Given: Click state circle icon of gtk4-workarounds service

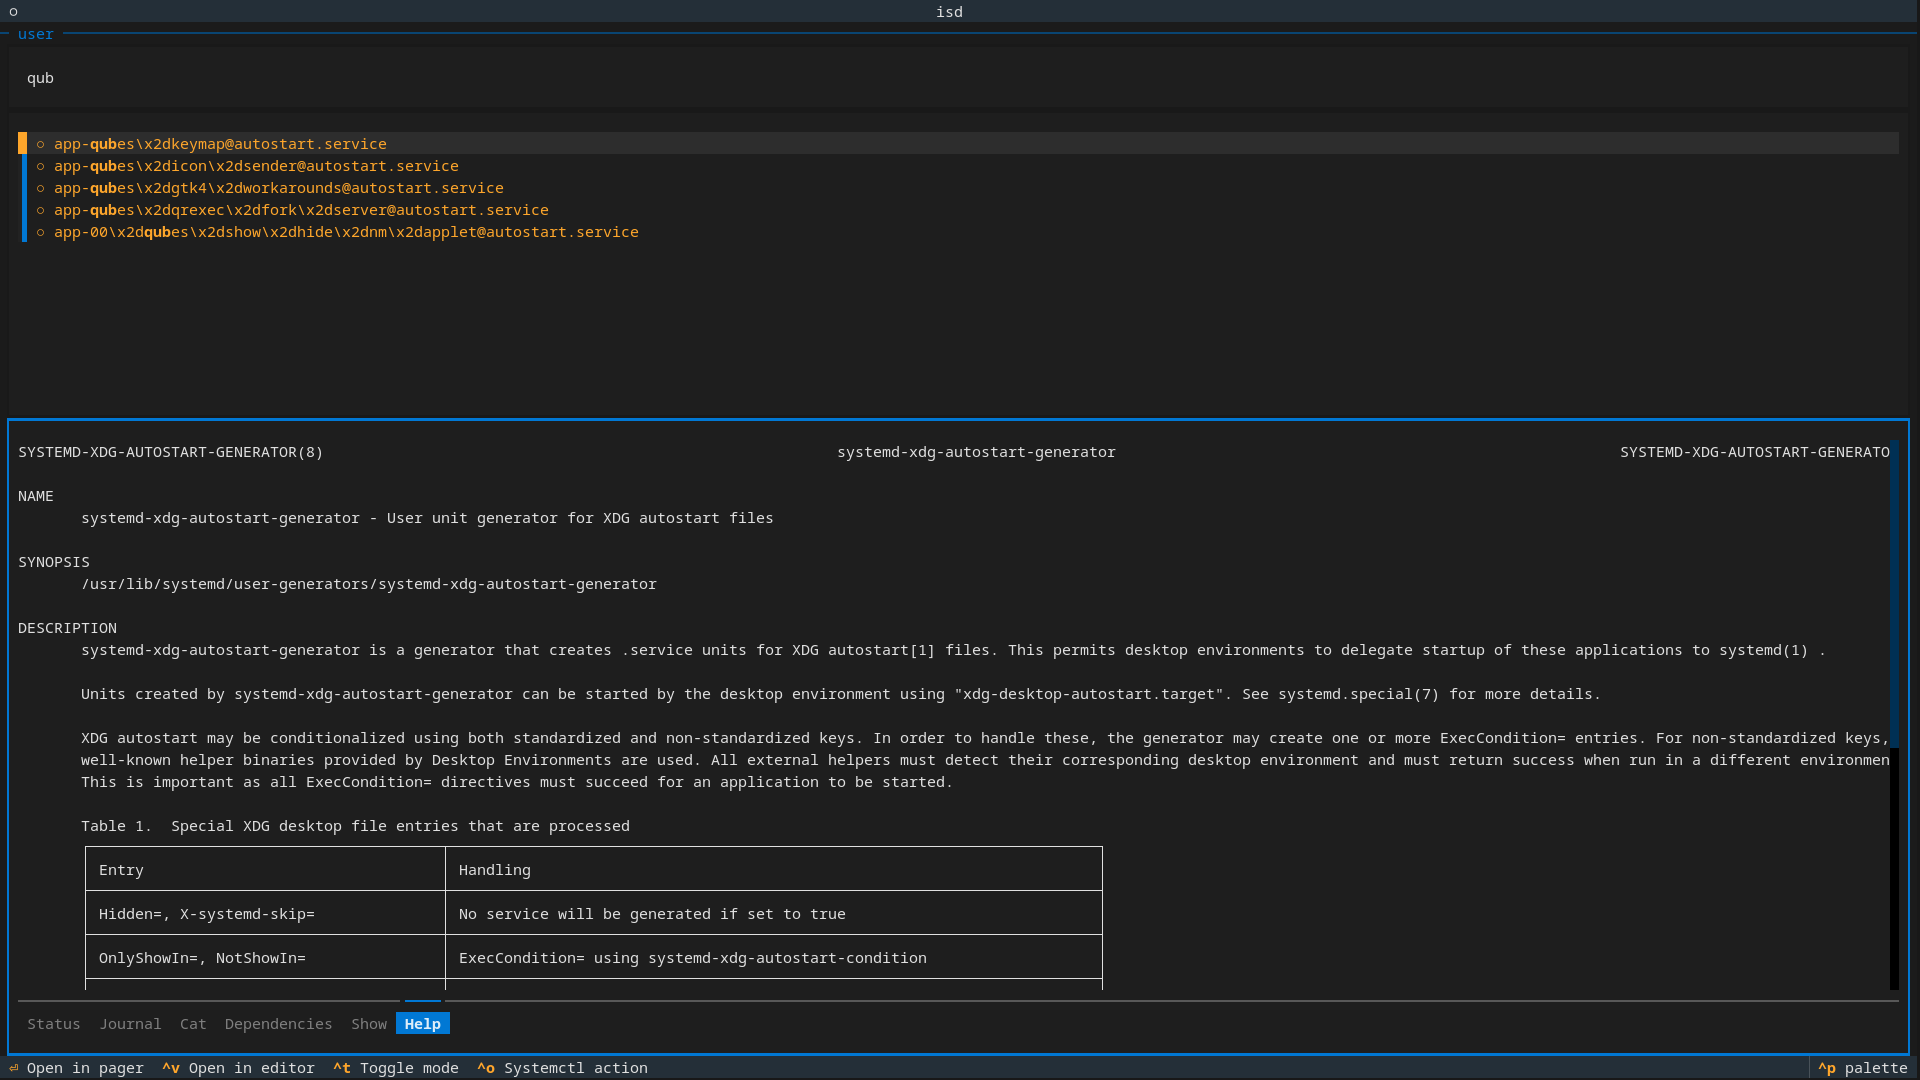Looking at the screenshot, I should [x=41, y=188].
